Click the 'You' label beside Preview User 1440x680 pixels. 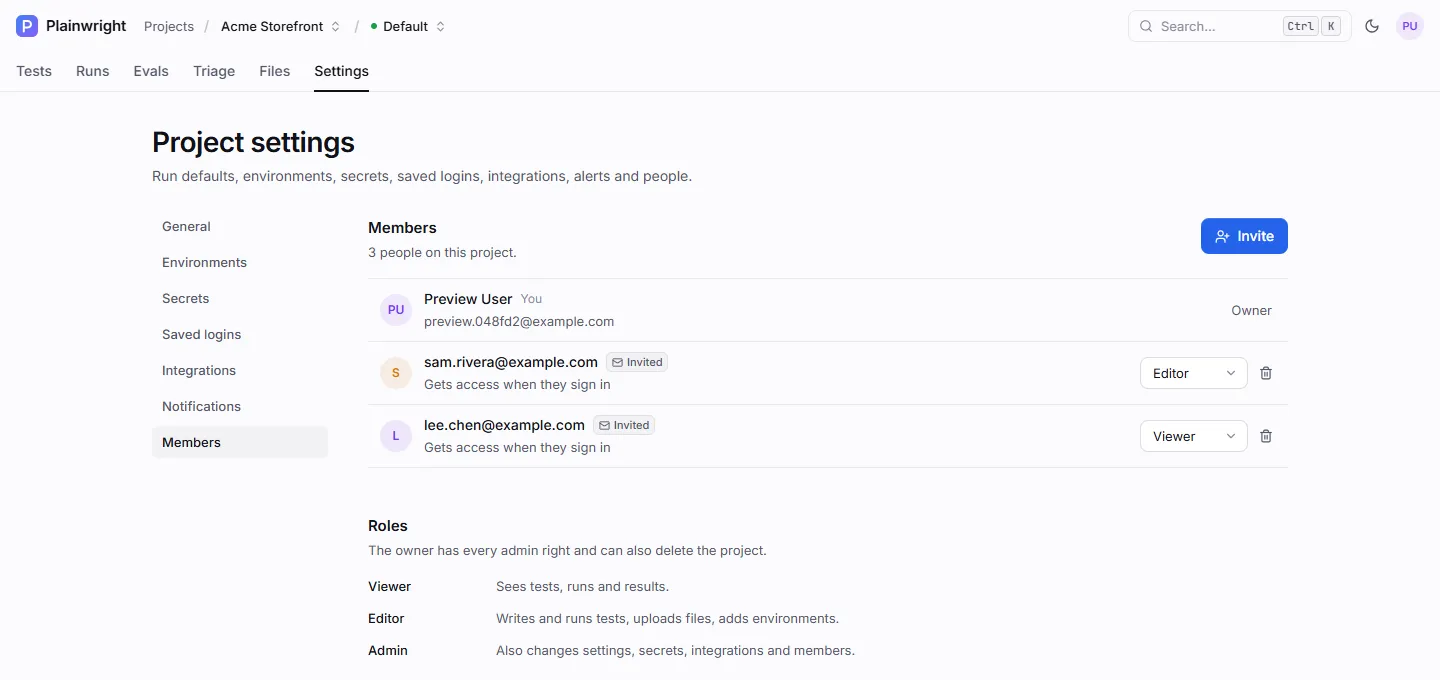tap(531, 299)
